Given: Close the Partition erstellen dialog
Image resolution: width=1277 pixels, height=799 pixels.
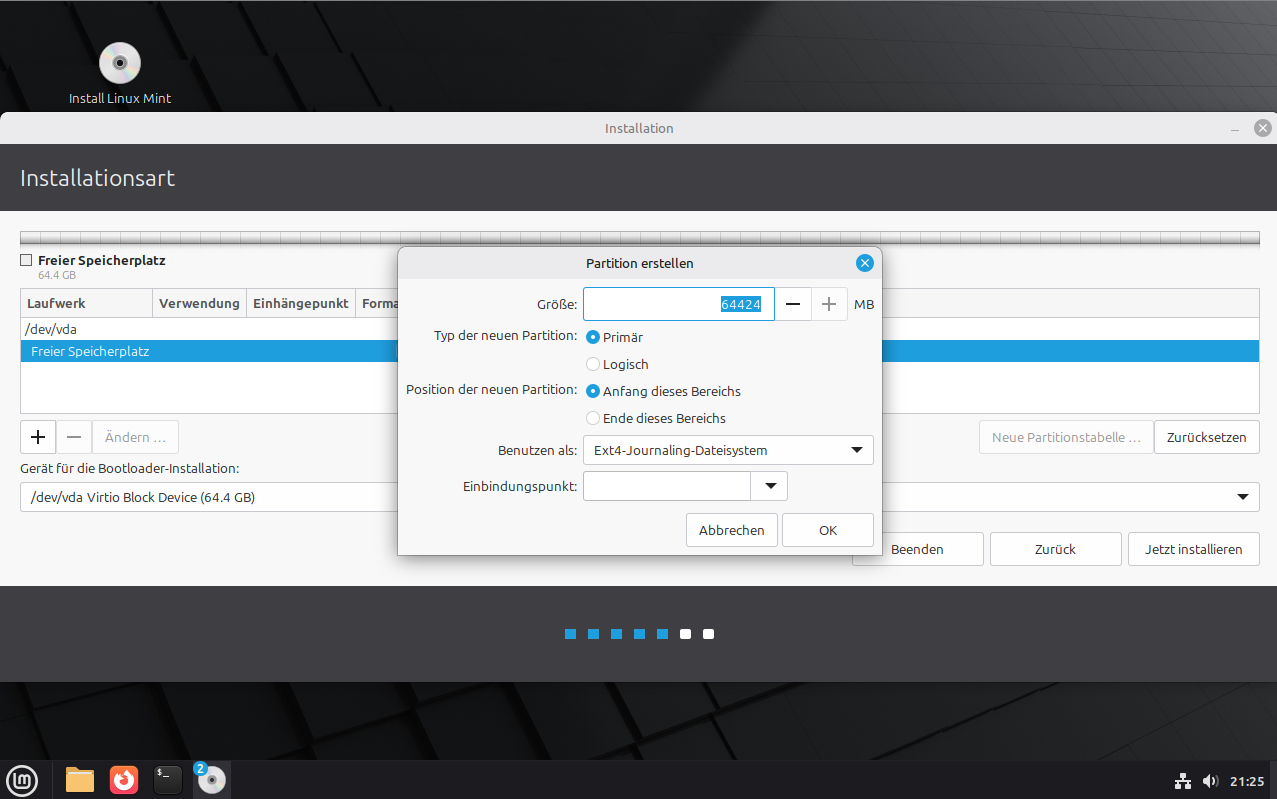Looking at the screenshot, I should click(864, 263).
